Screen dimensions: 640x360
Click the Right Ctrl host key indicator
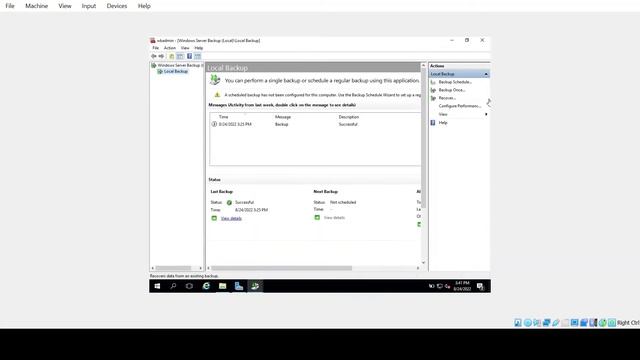coord(628,323)
